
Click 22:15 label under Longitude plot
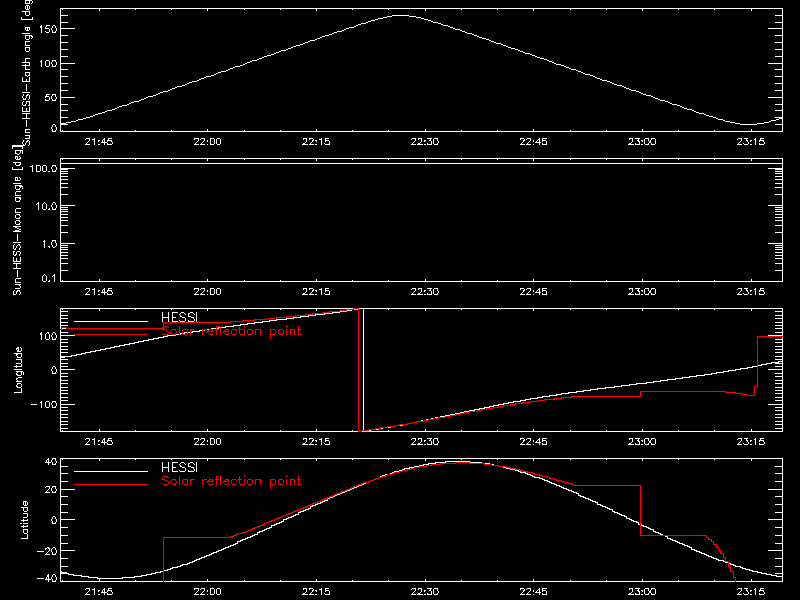click(316, 442)
